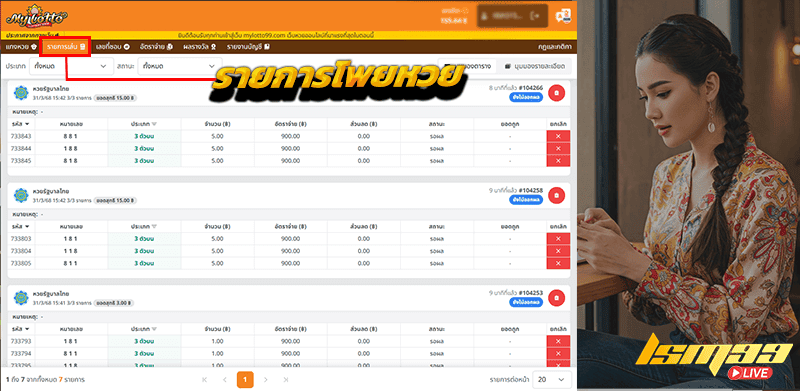Screen dimensions: 800x391
Task: Delete bet slip #104258 with trash button
Action: (x=557, y=196)
